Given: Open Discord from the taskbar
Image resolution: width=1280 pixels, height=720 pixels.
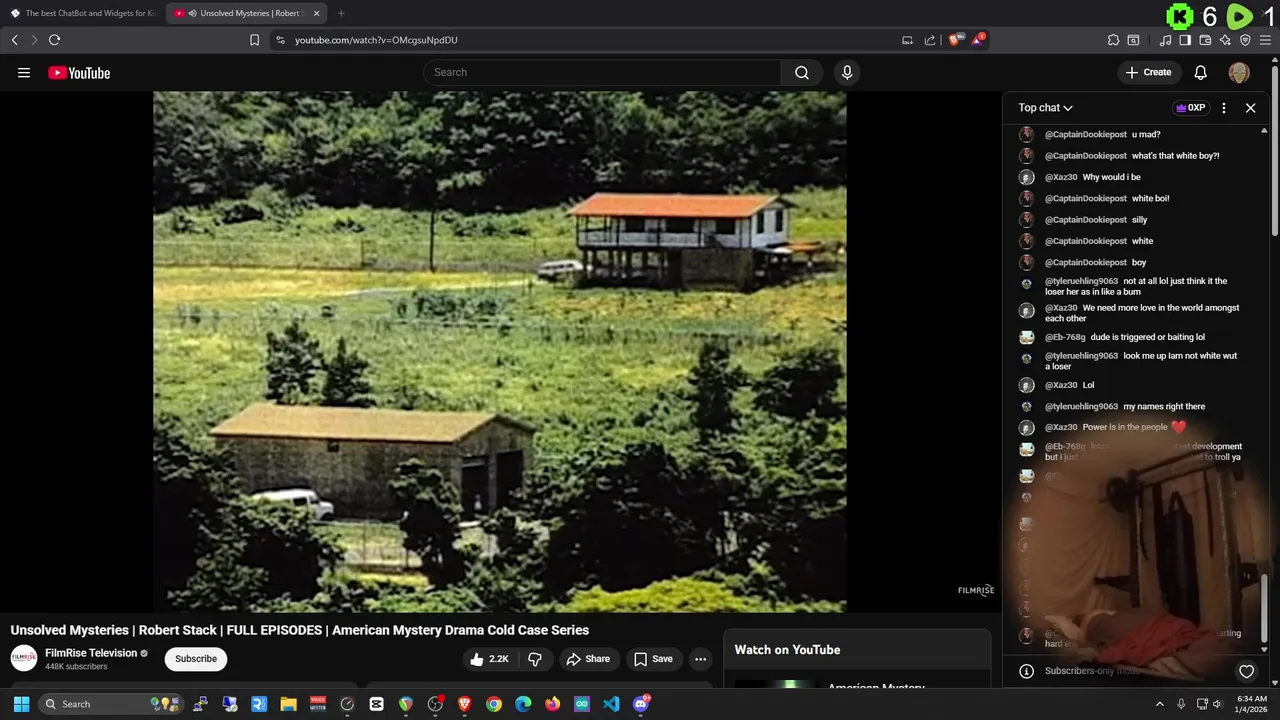Looking at the screenshot, I should [x=641, y=704].
